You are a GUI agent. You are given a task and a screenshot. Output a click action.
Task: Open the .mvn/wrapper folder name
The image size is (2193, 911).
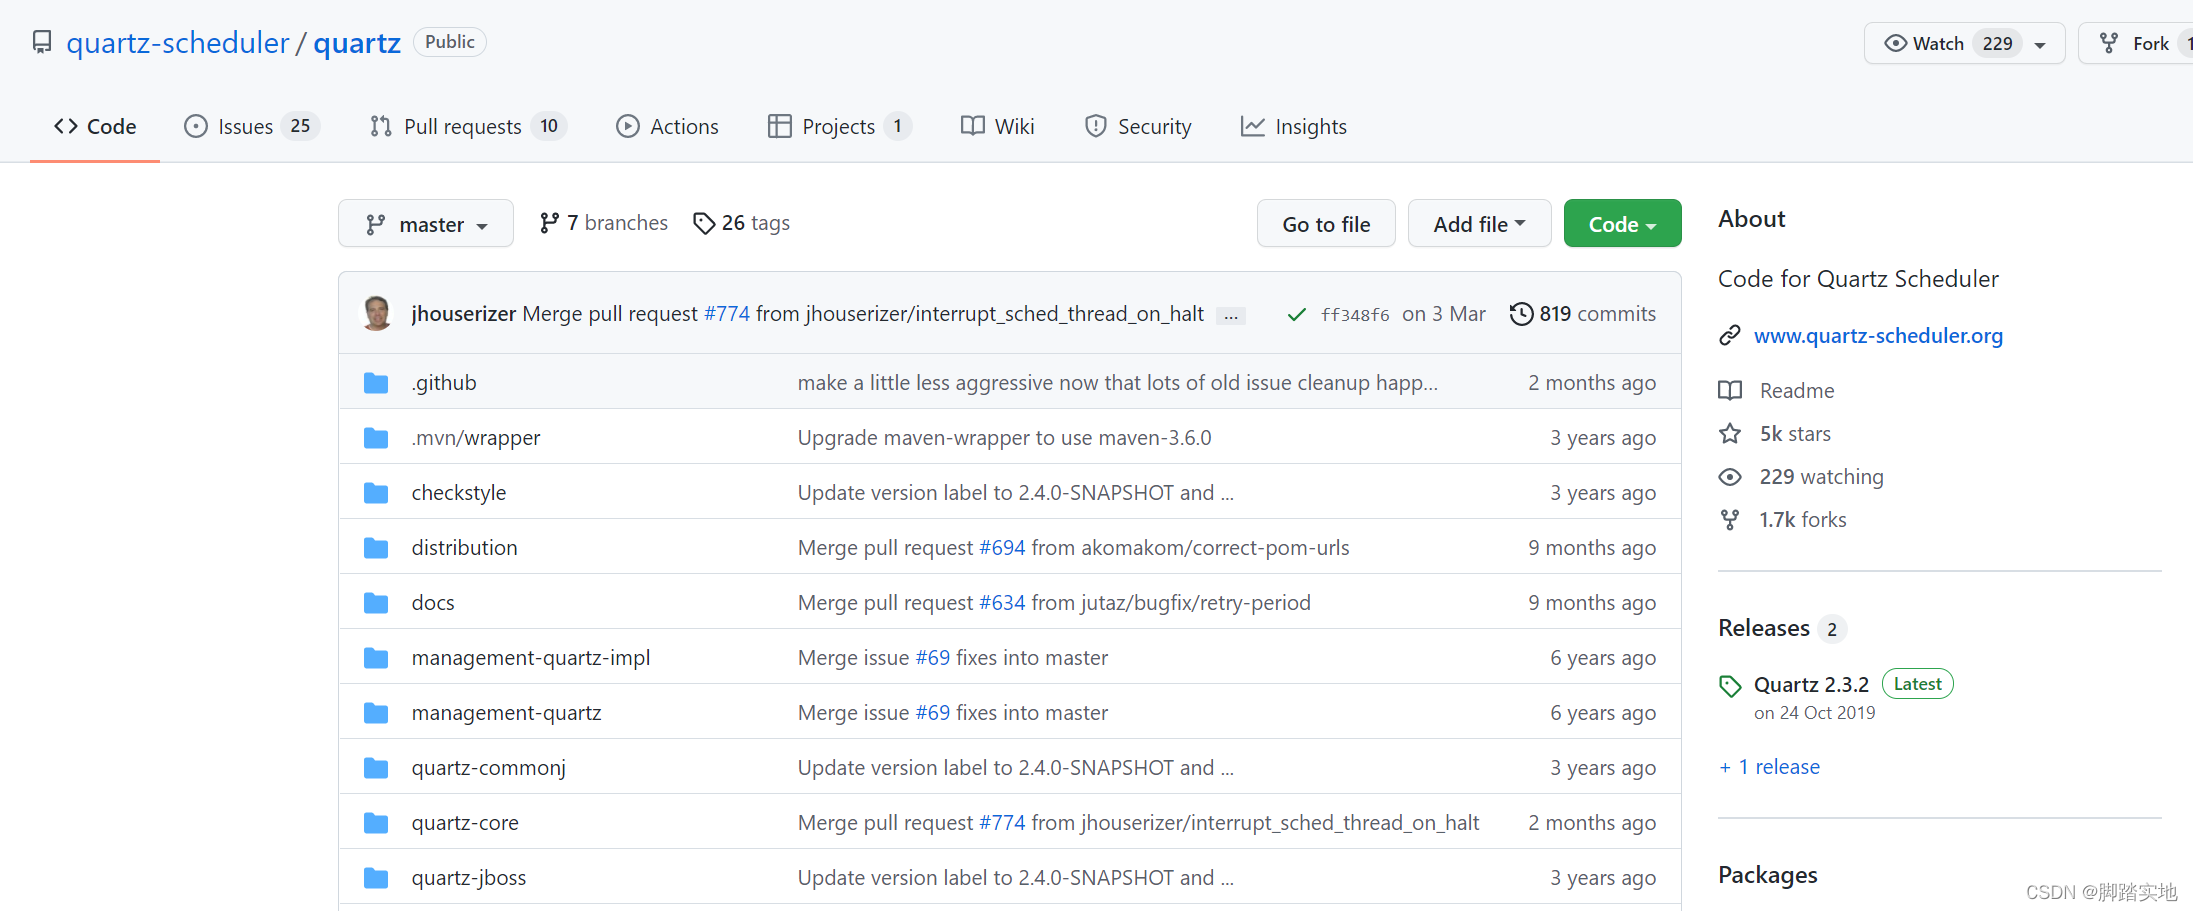pos(476,438)
